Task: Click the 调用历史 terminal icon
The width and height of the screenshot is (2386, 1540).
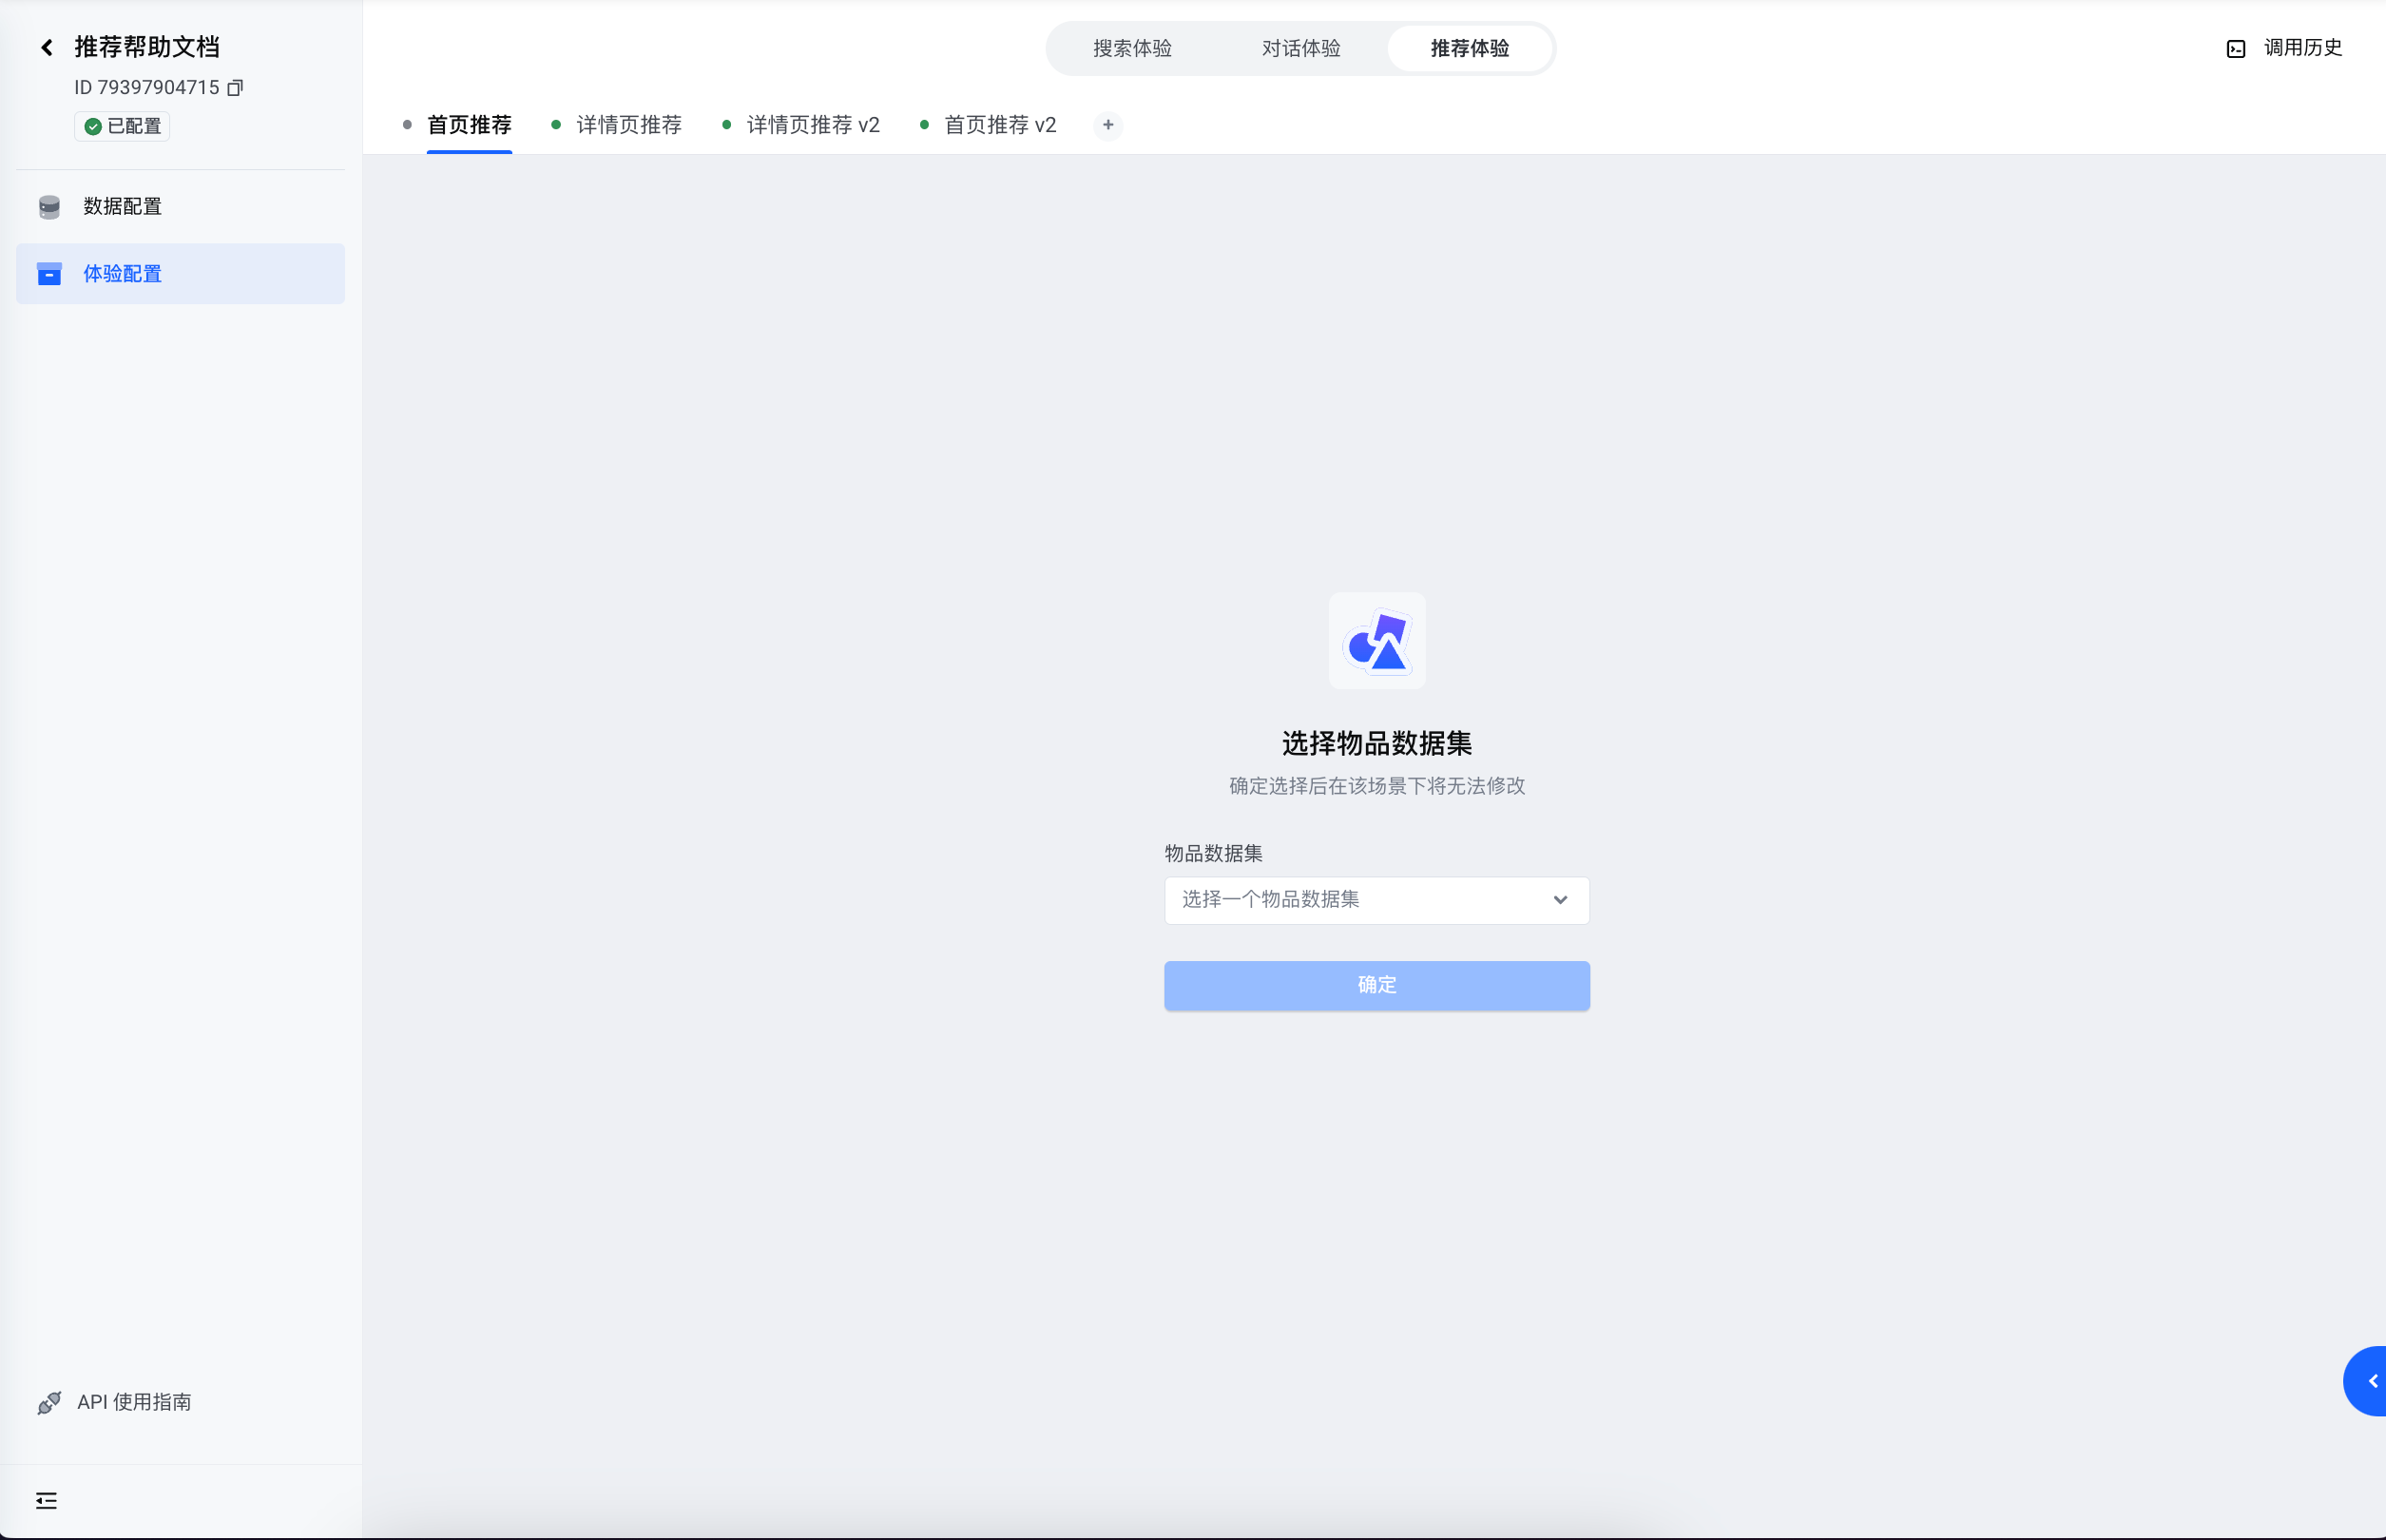Action: 2236,49
